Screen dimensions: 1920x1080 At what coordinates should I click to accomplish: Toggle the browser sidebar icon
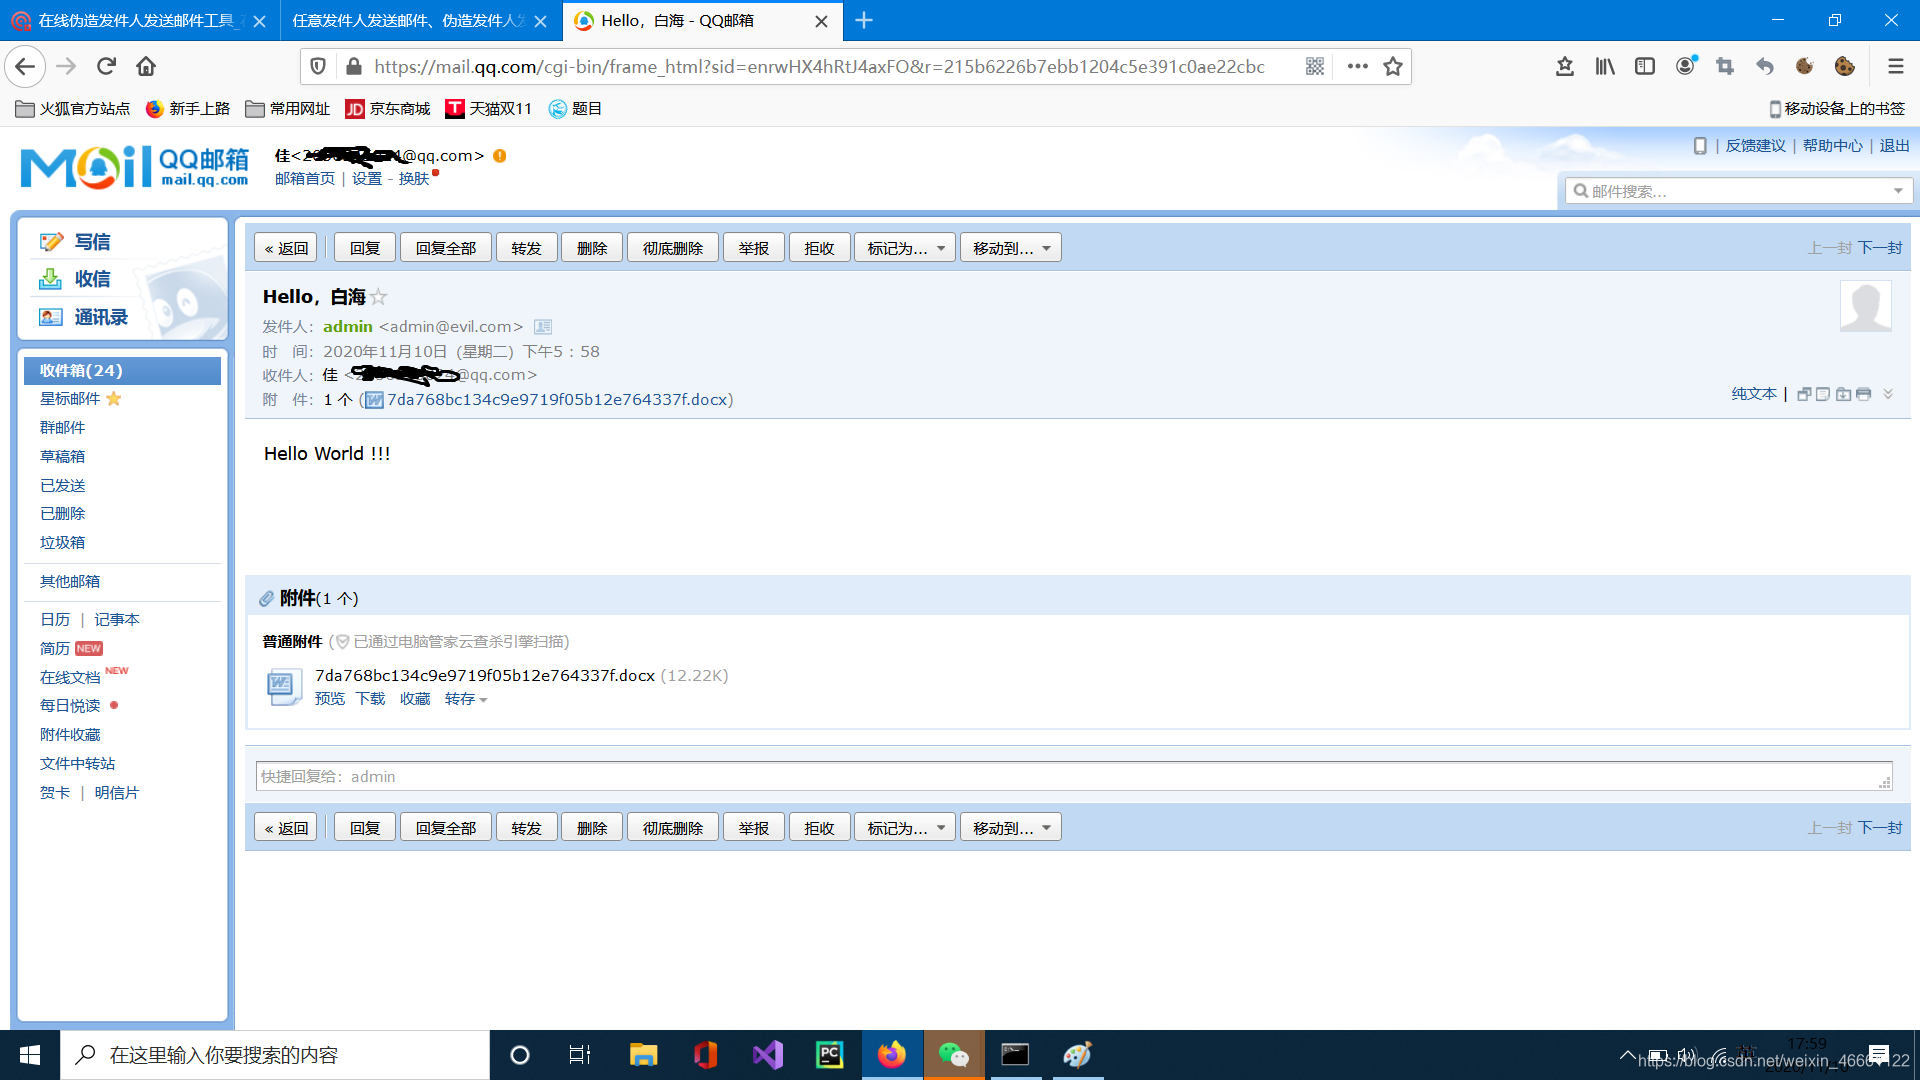pos(1645,66)
